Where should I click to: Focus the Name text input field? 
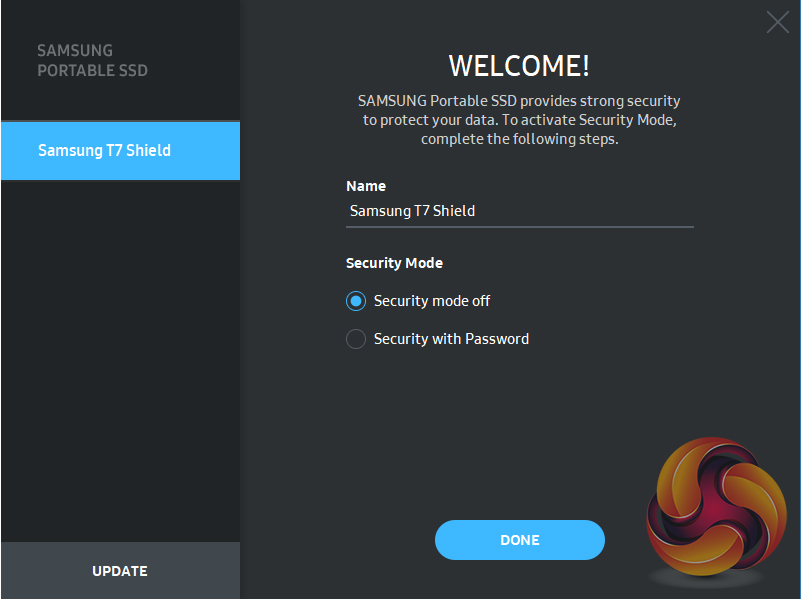pyautogui.click(x=519, y=211)
